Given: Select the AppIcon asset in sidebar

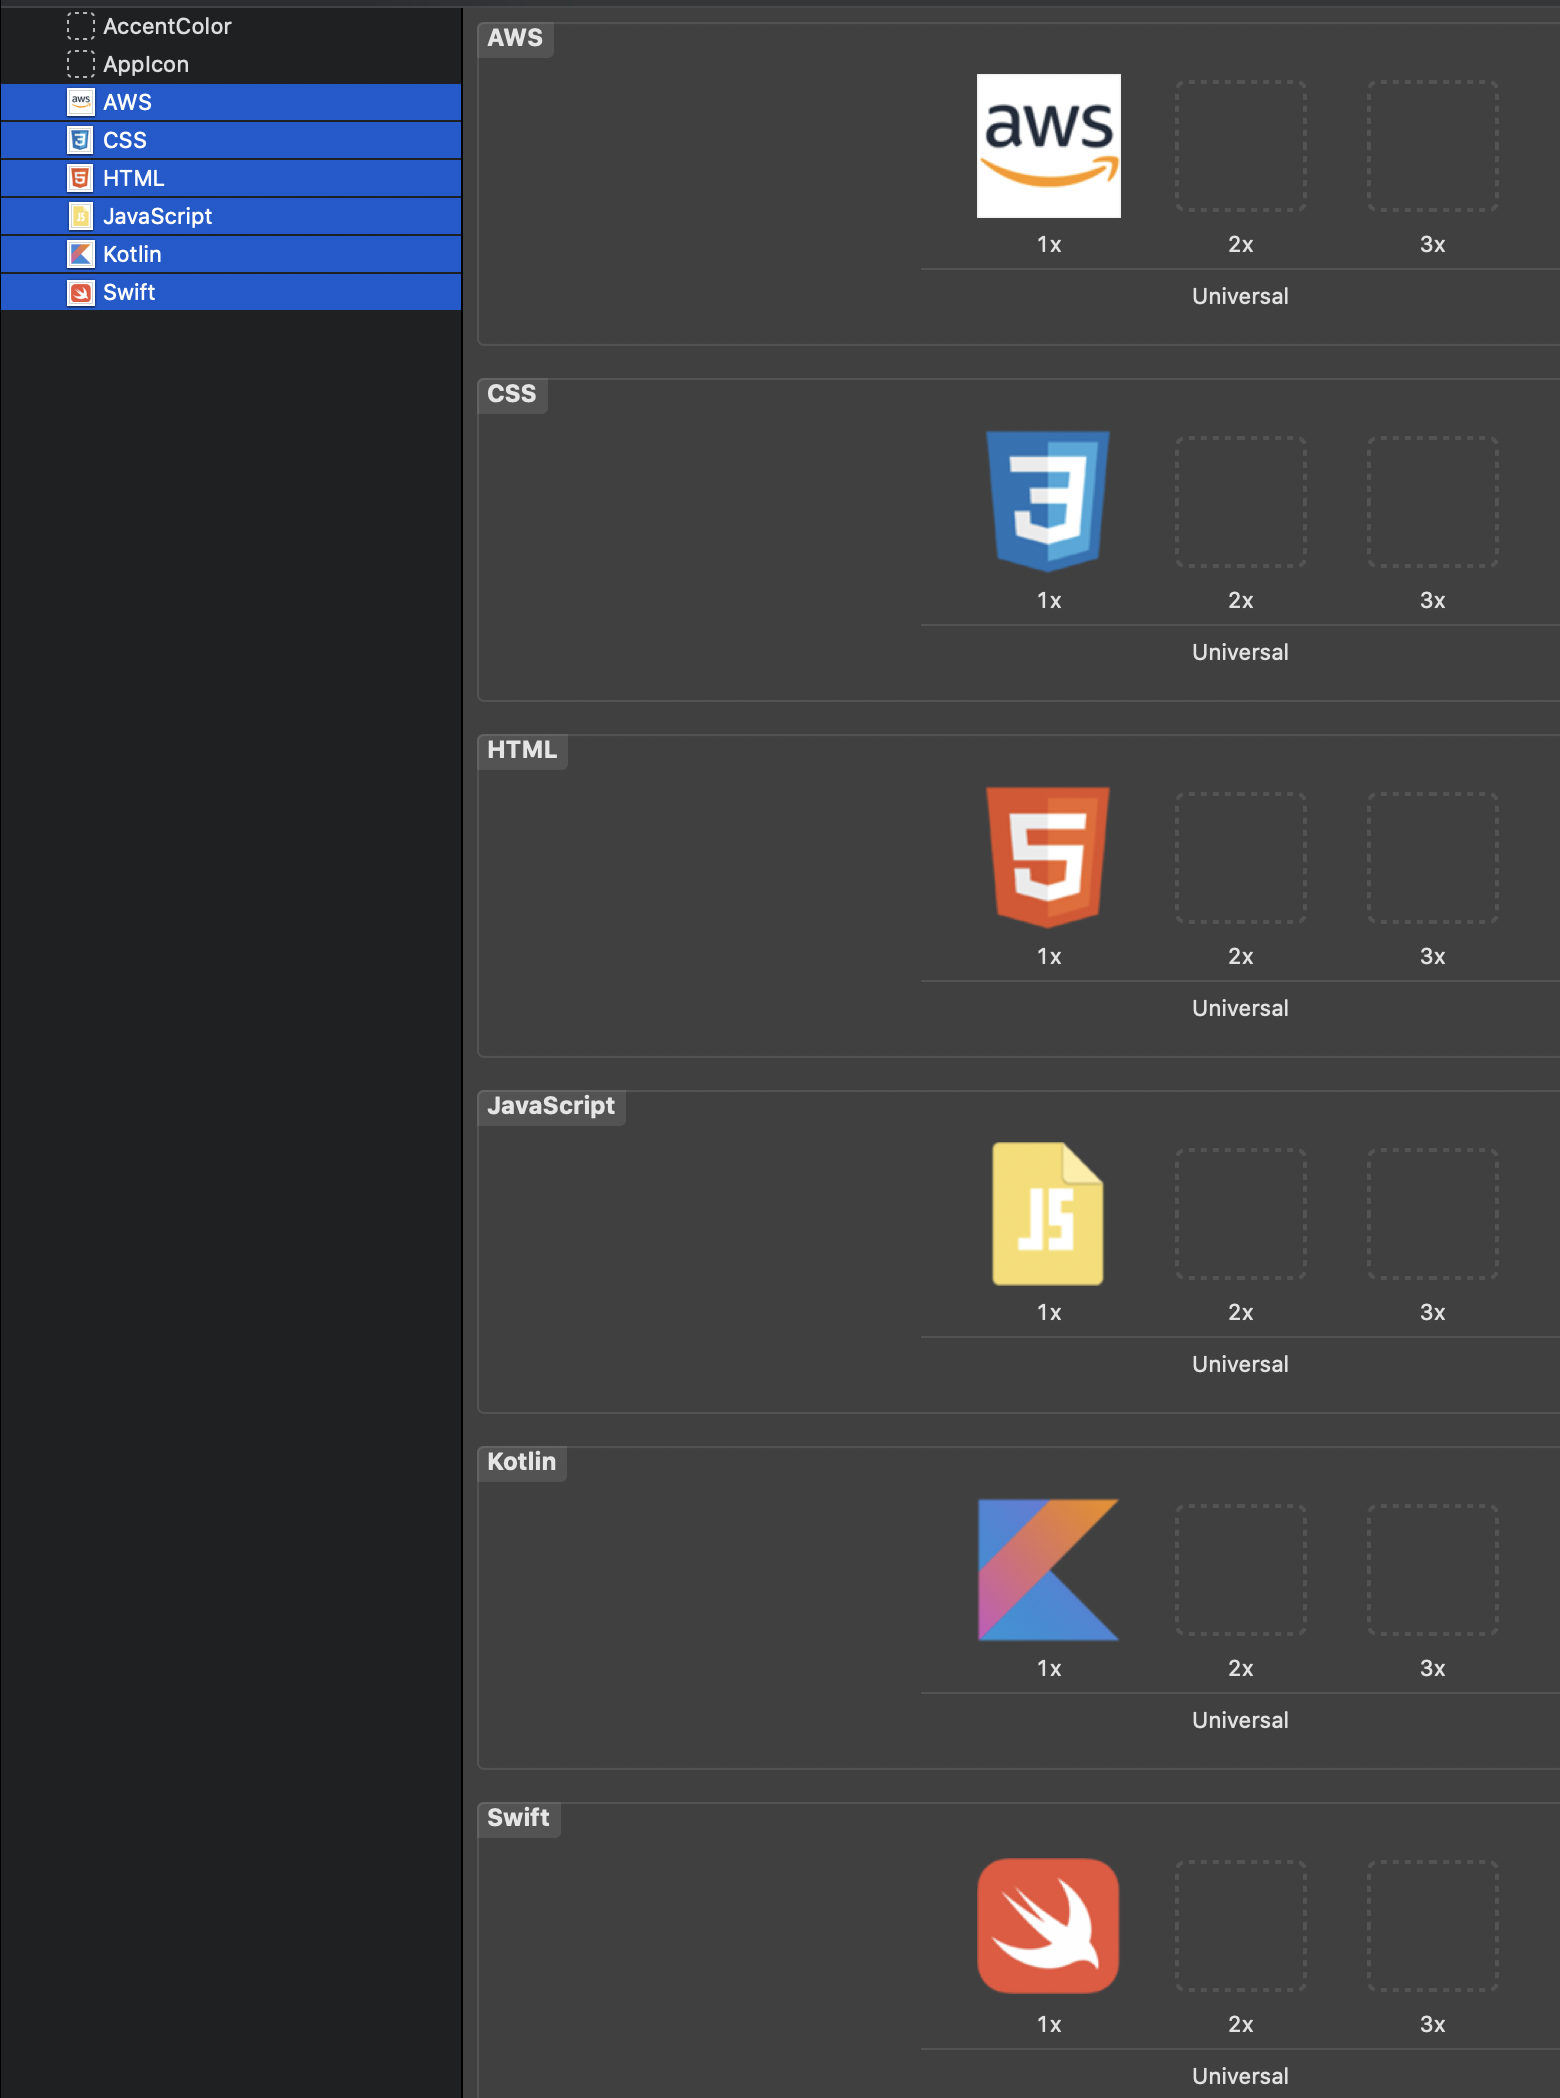Looking at the screenshot, I should 231,64.
